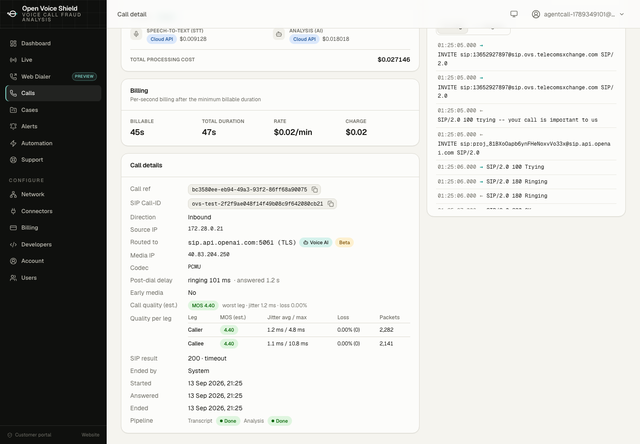640x444 pixels.
Task: Open the Web Dialer phone icon
Action: pos(13,76)
